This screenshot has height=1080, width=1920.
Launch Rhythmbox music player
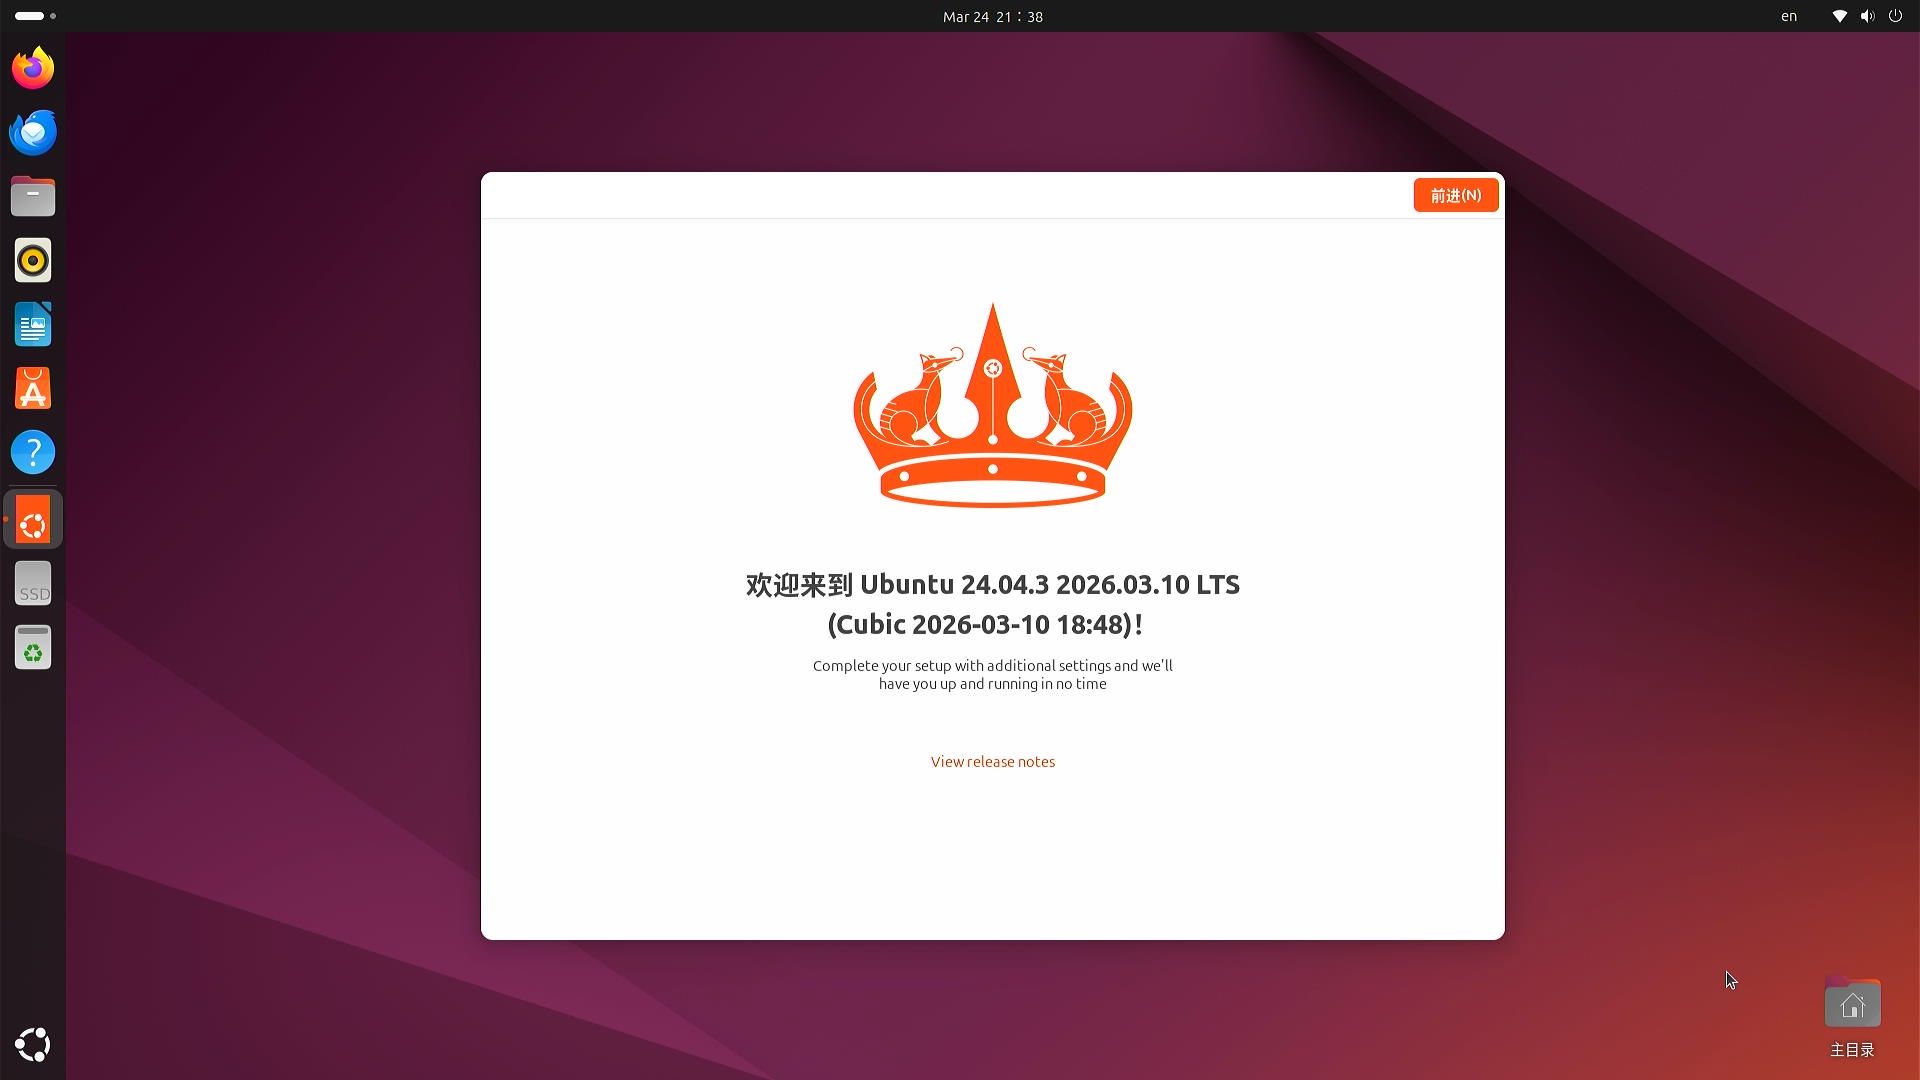pos(33,260)
